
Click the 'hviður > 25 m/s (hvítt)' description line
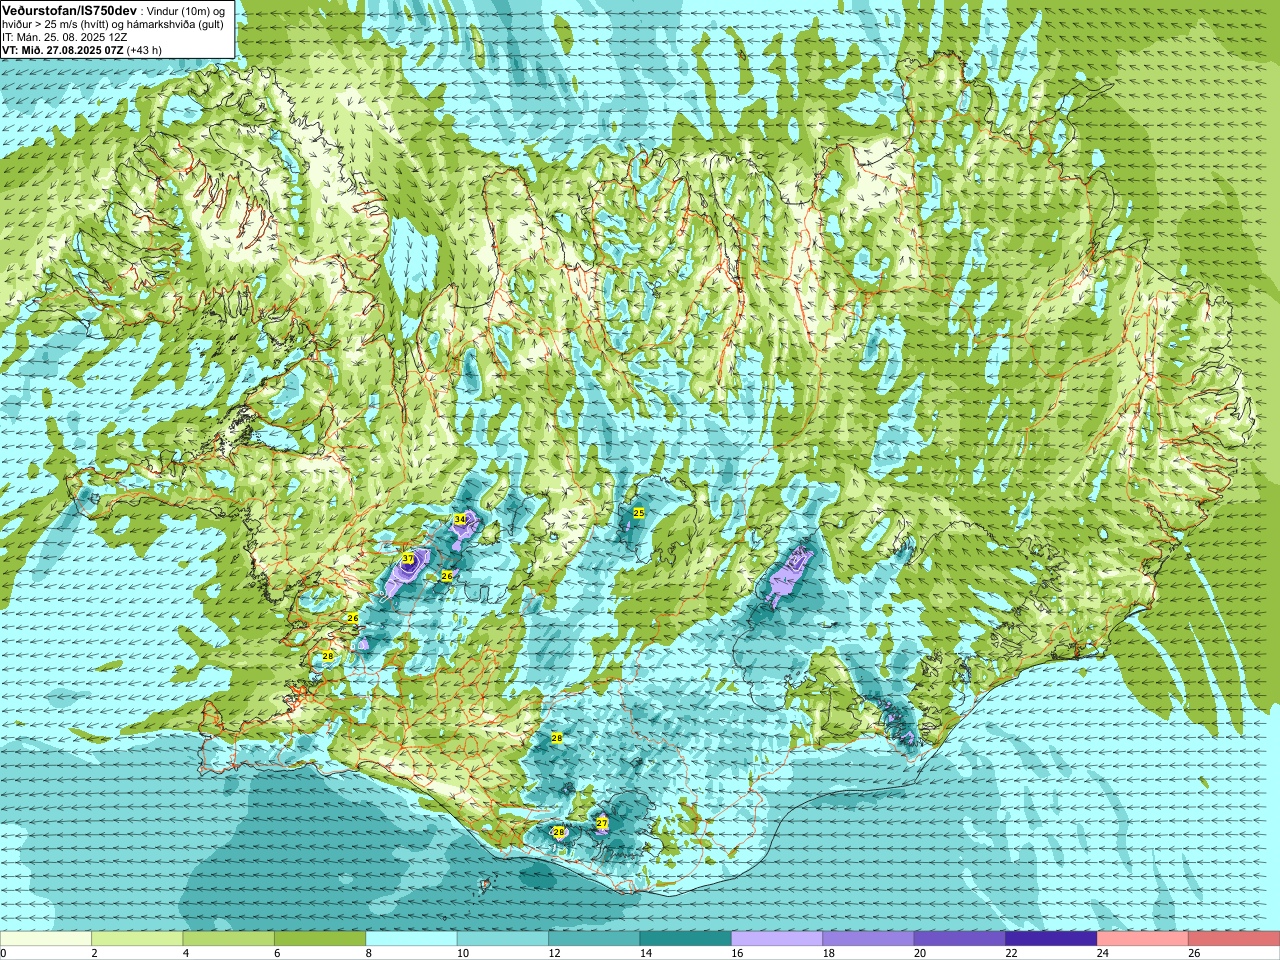(113, 24)
